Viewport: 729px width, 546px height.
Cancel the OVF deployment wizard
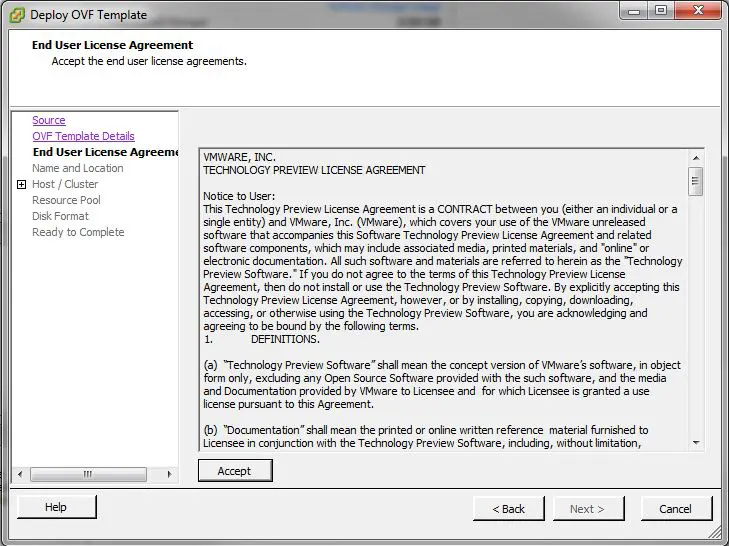click(676, 509)
